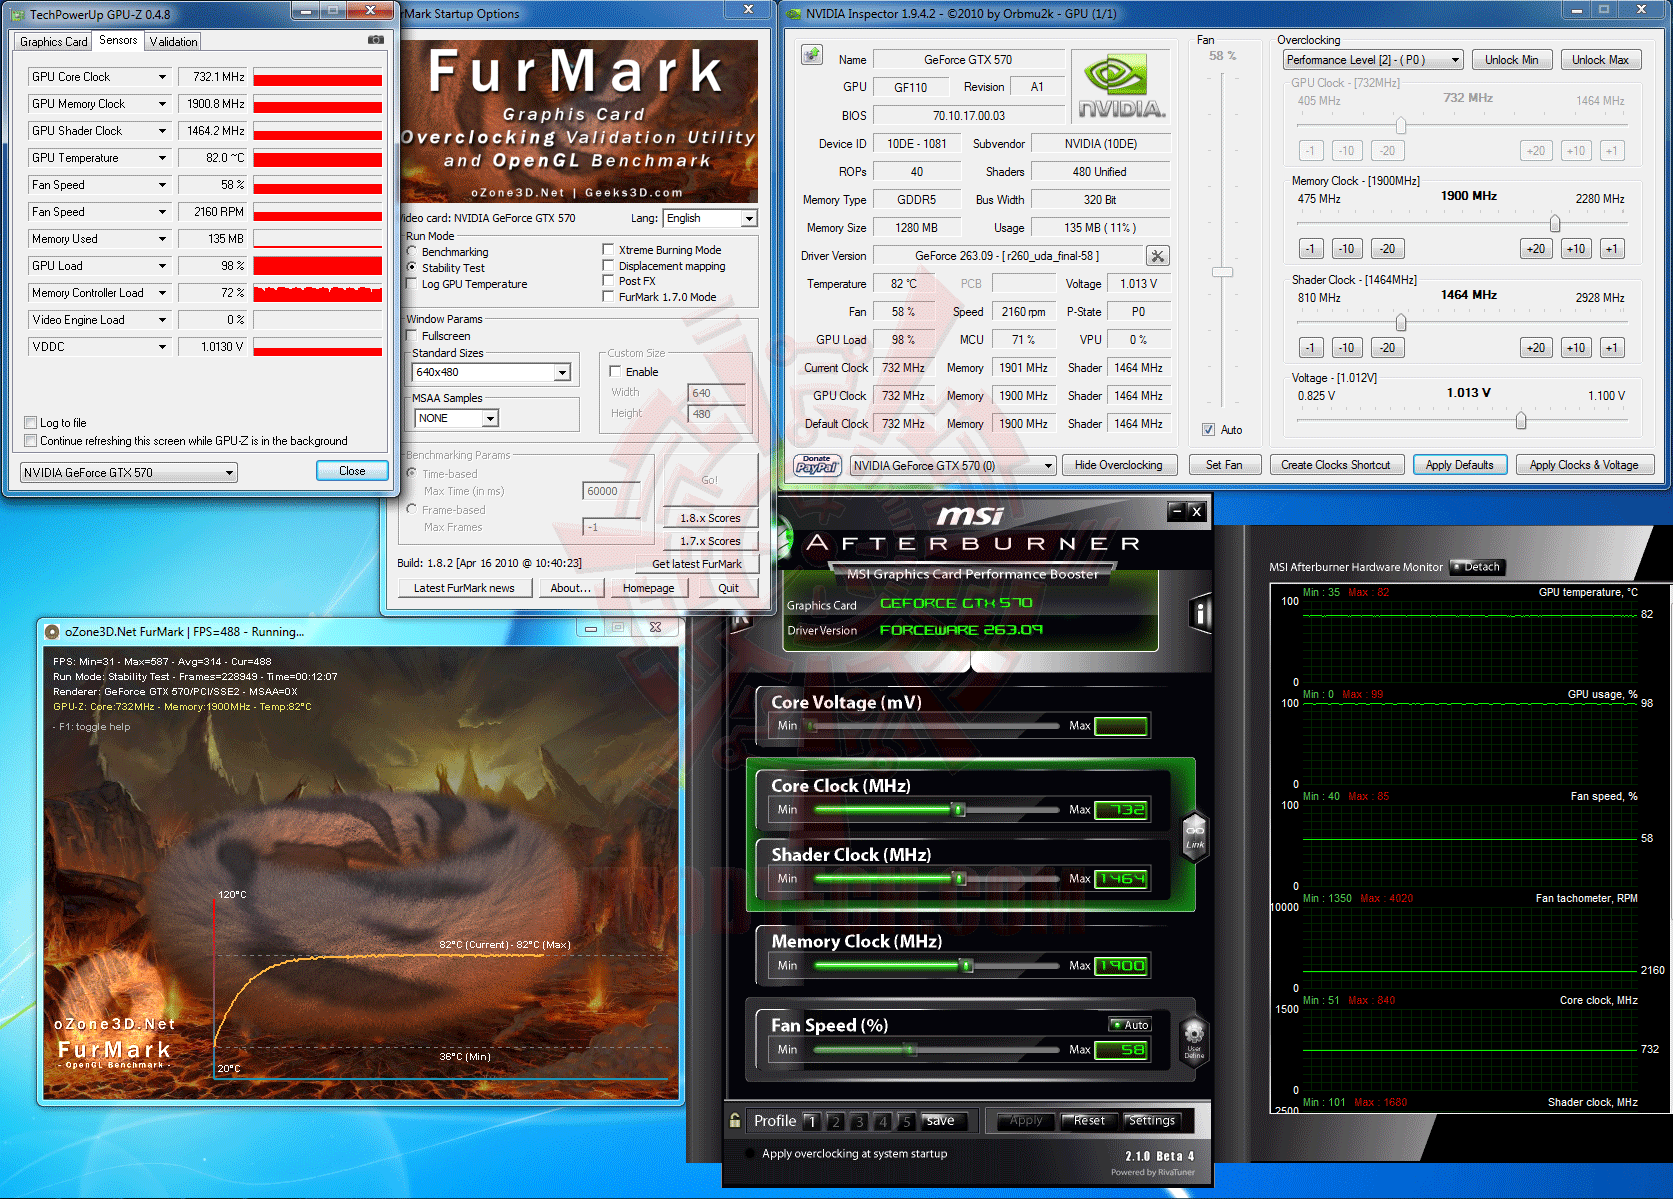Check the Fullscreen option in FurMark

pos(411,336)
